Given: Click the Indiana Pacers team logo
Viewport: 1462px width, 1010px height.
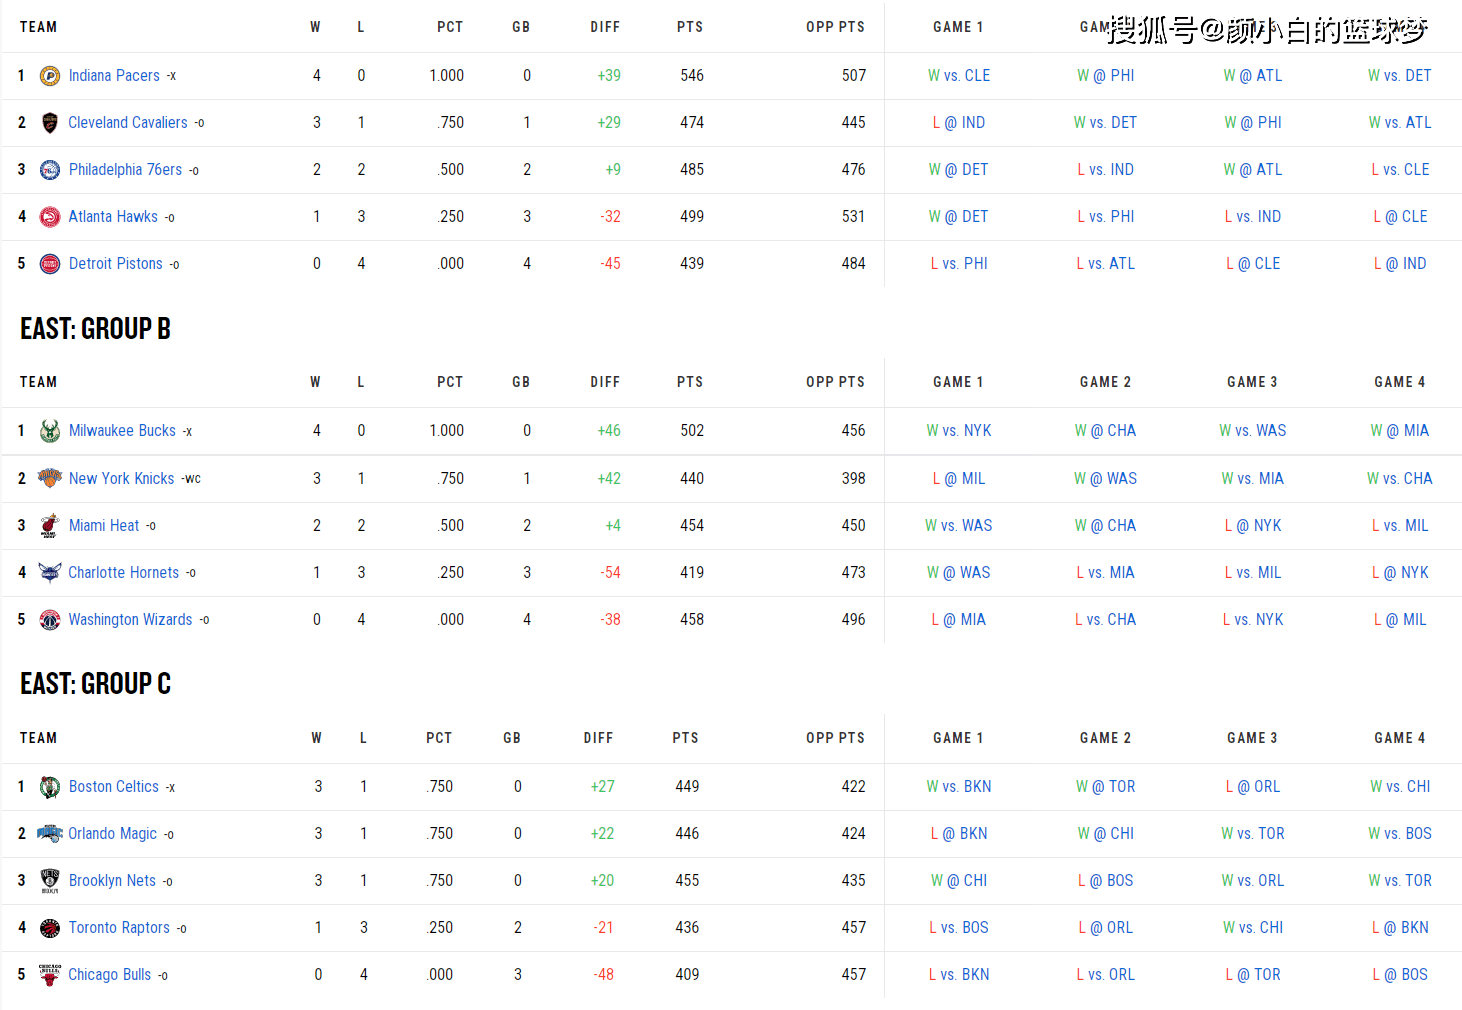Looking at the screenshot, I should click(x=50, y=76).
